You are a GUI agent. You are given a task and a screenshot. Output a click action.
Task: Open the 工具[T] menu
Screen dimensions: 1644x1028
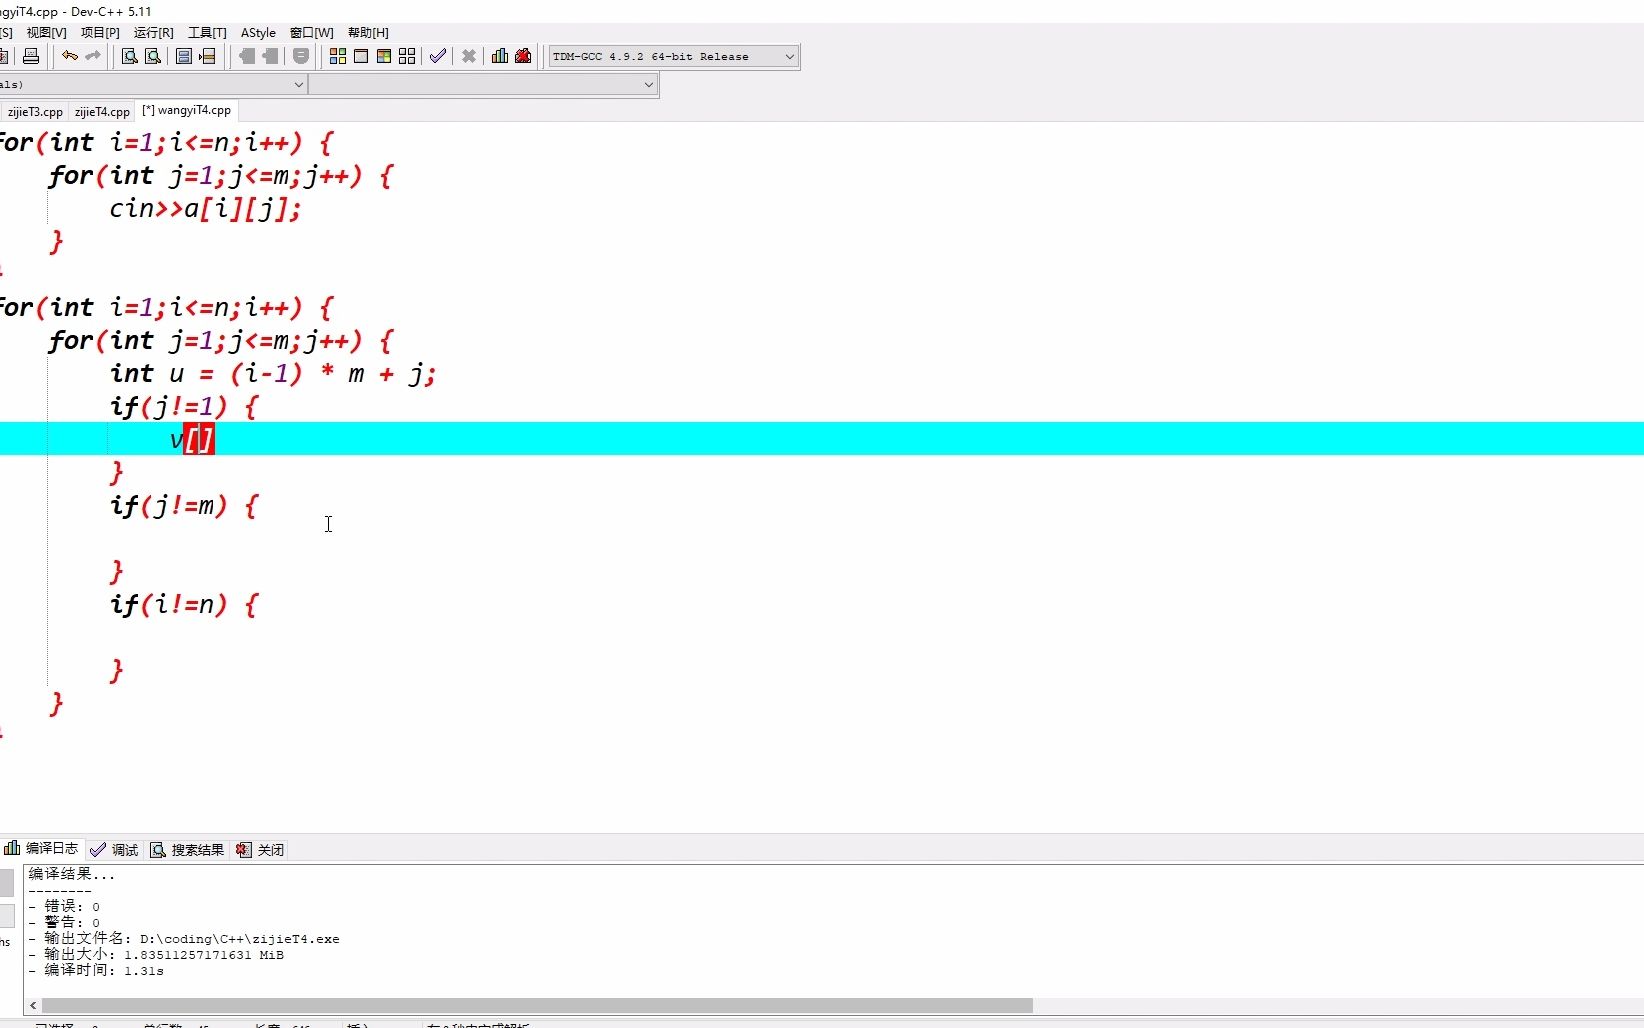click(x=207, y=33)
